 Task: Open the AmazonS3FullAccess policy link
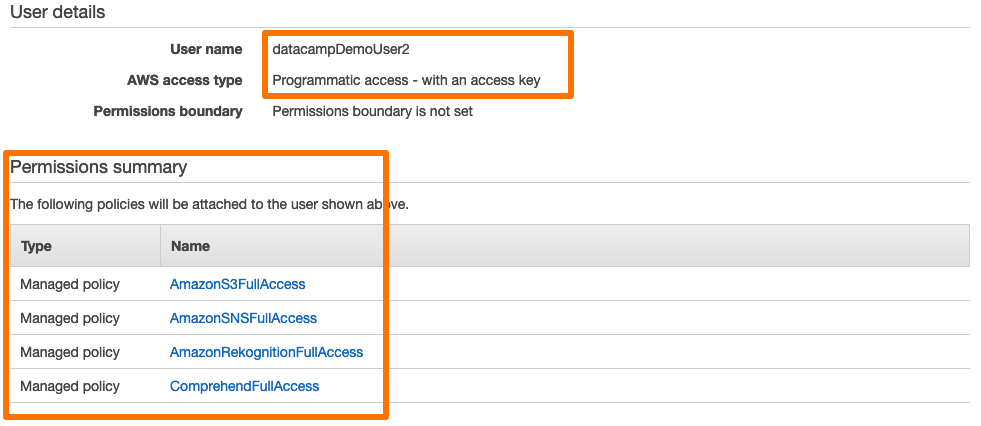[237, 284]
